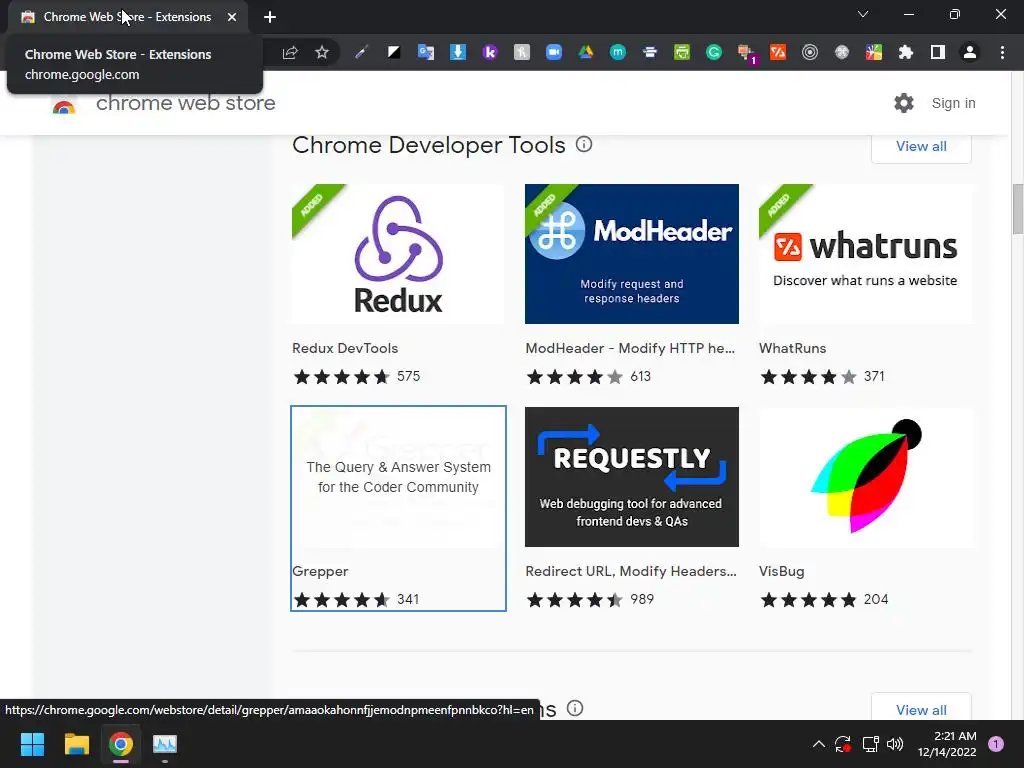Open the black-and-white square extension icon
Image resolution: width=1024 pixels, height=768 pixels.
[393, 53]
